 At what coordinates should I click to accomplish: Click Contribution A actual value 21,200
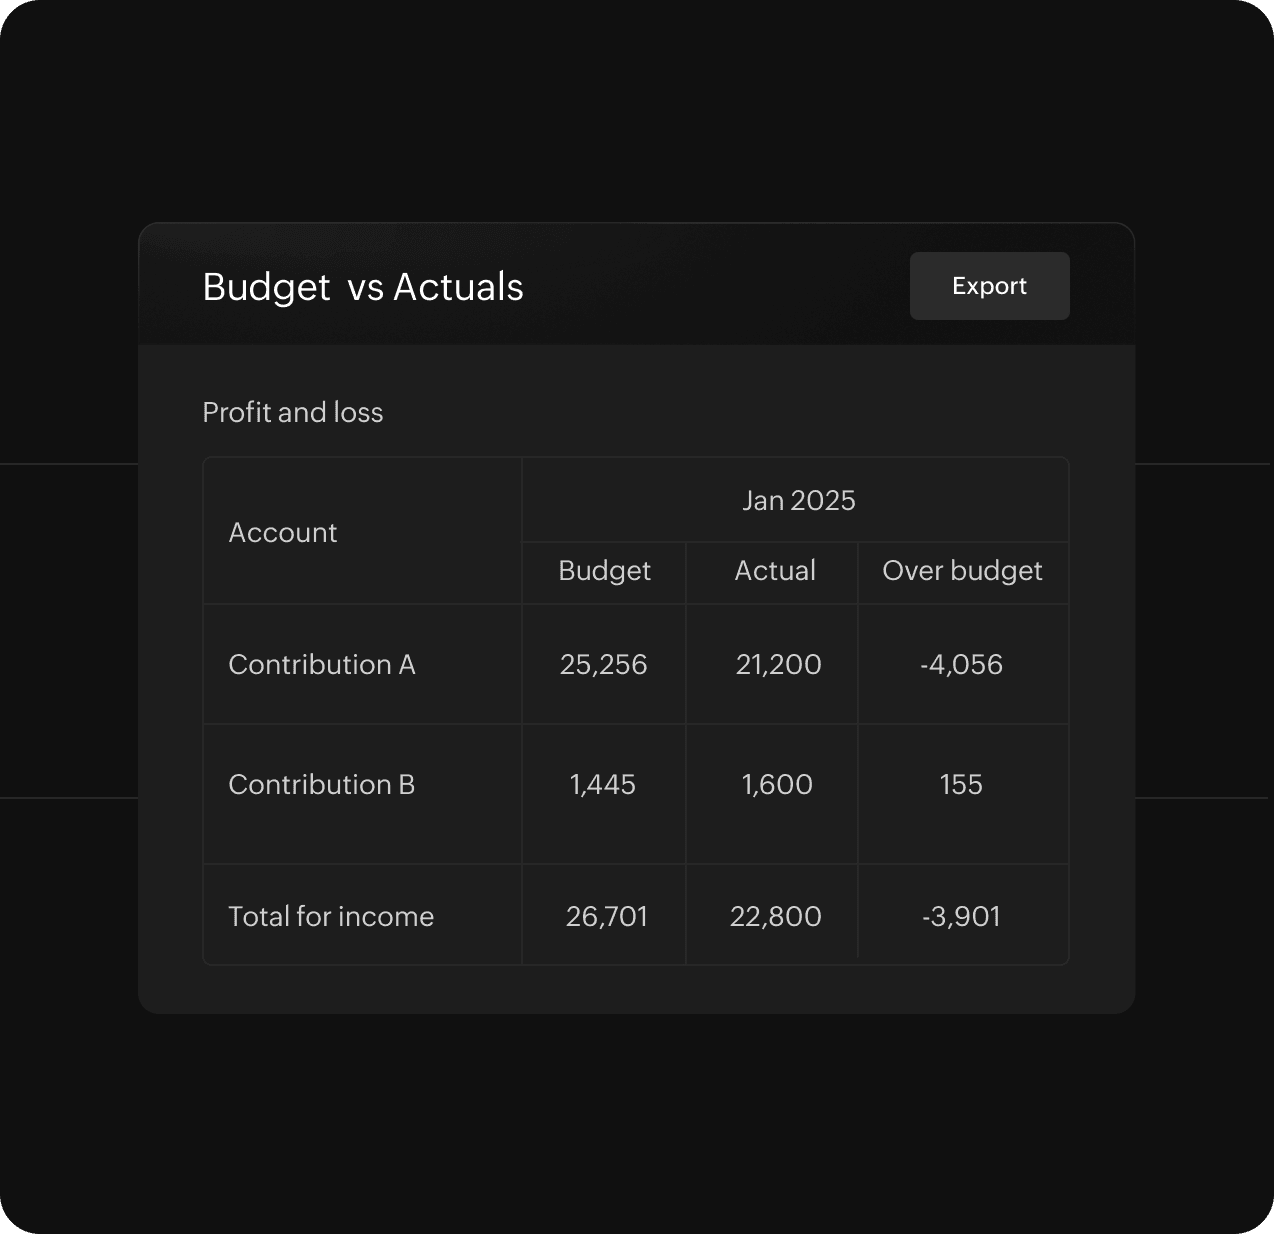[x=778, y=665]
